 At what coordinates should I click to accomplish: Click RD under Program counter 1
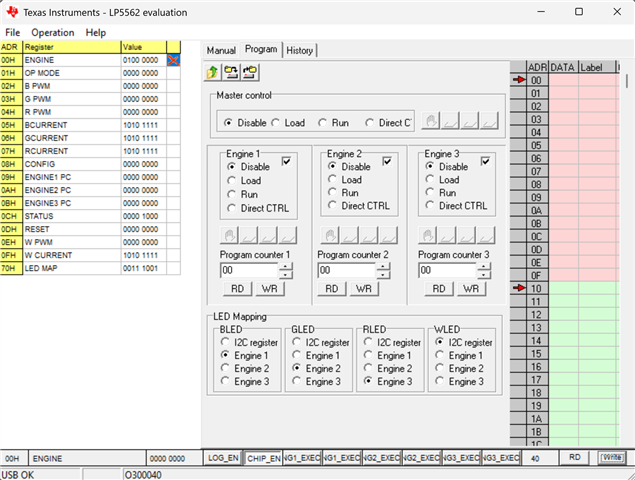pos(237,289)
